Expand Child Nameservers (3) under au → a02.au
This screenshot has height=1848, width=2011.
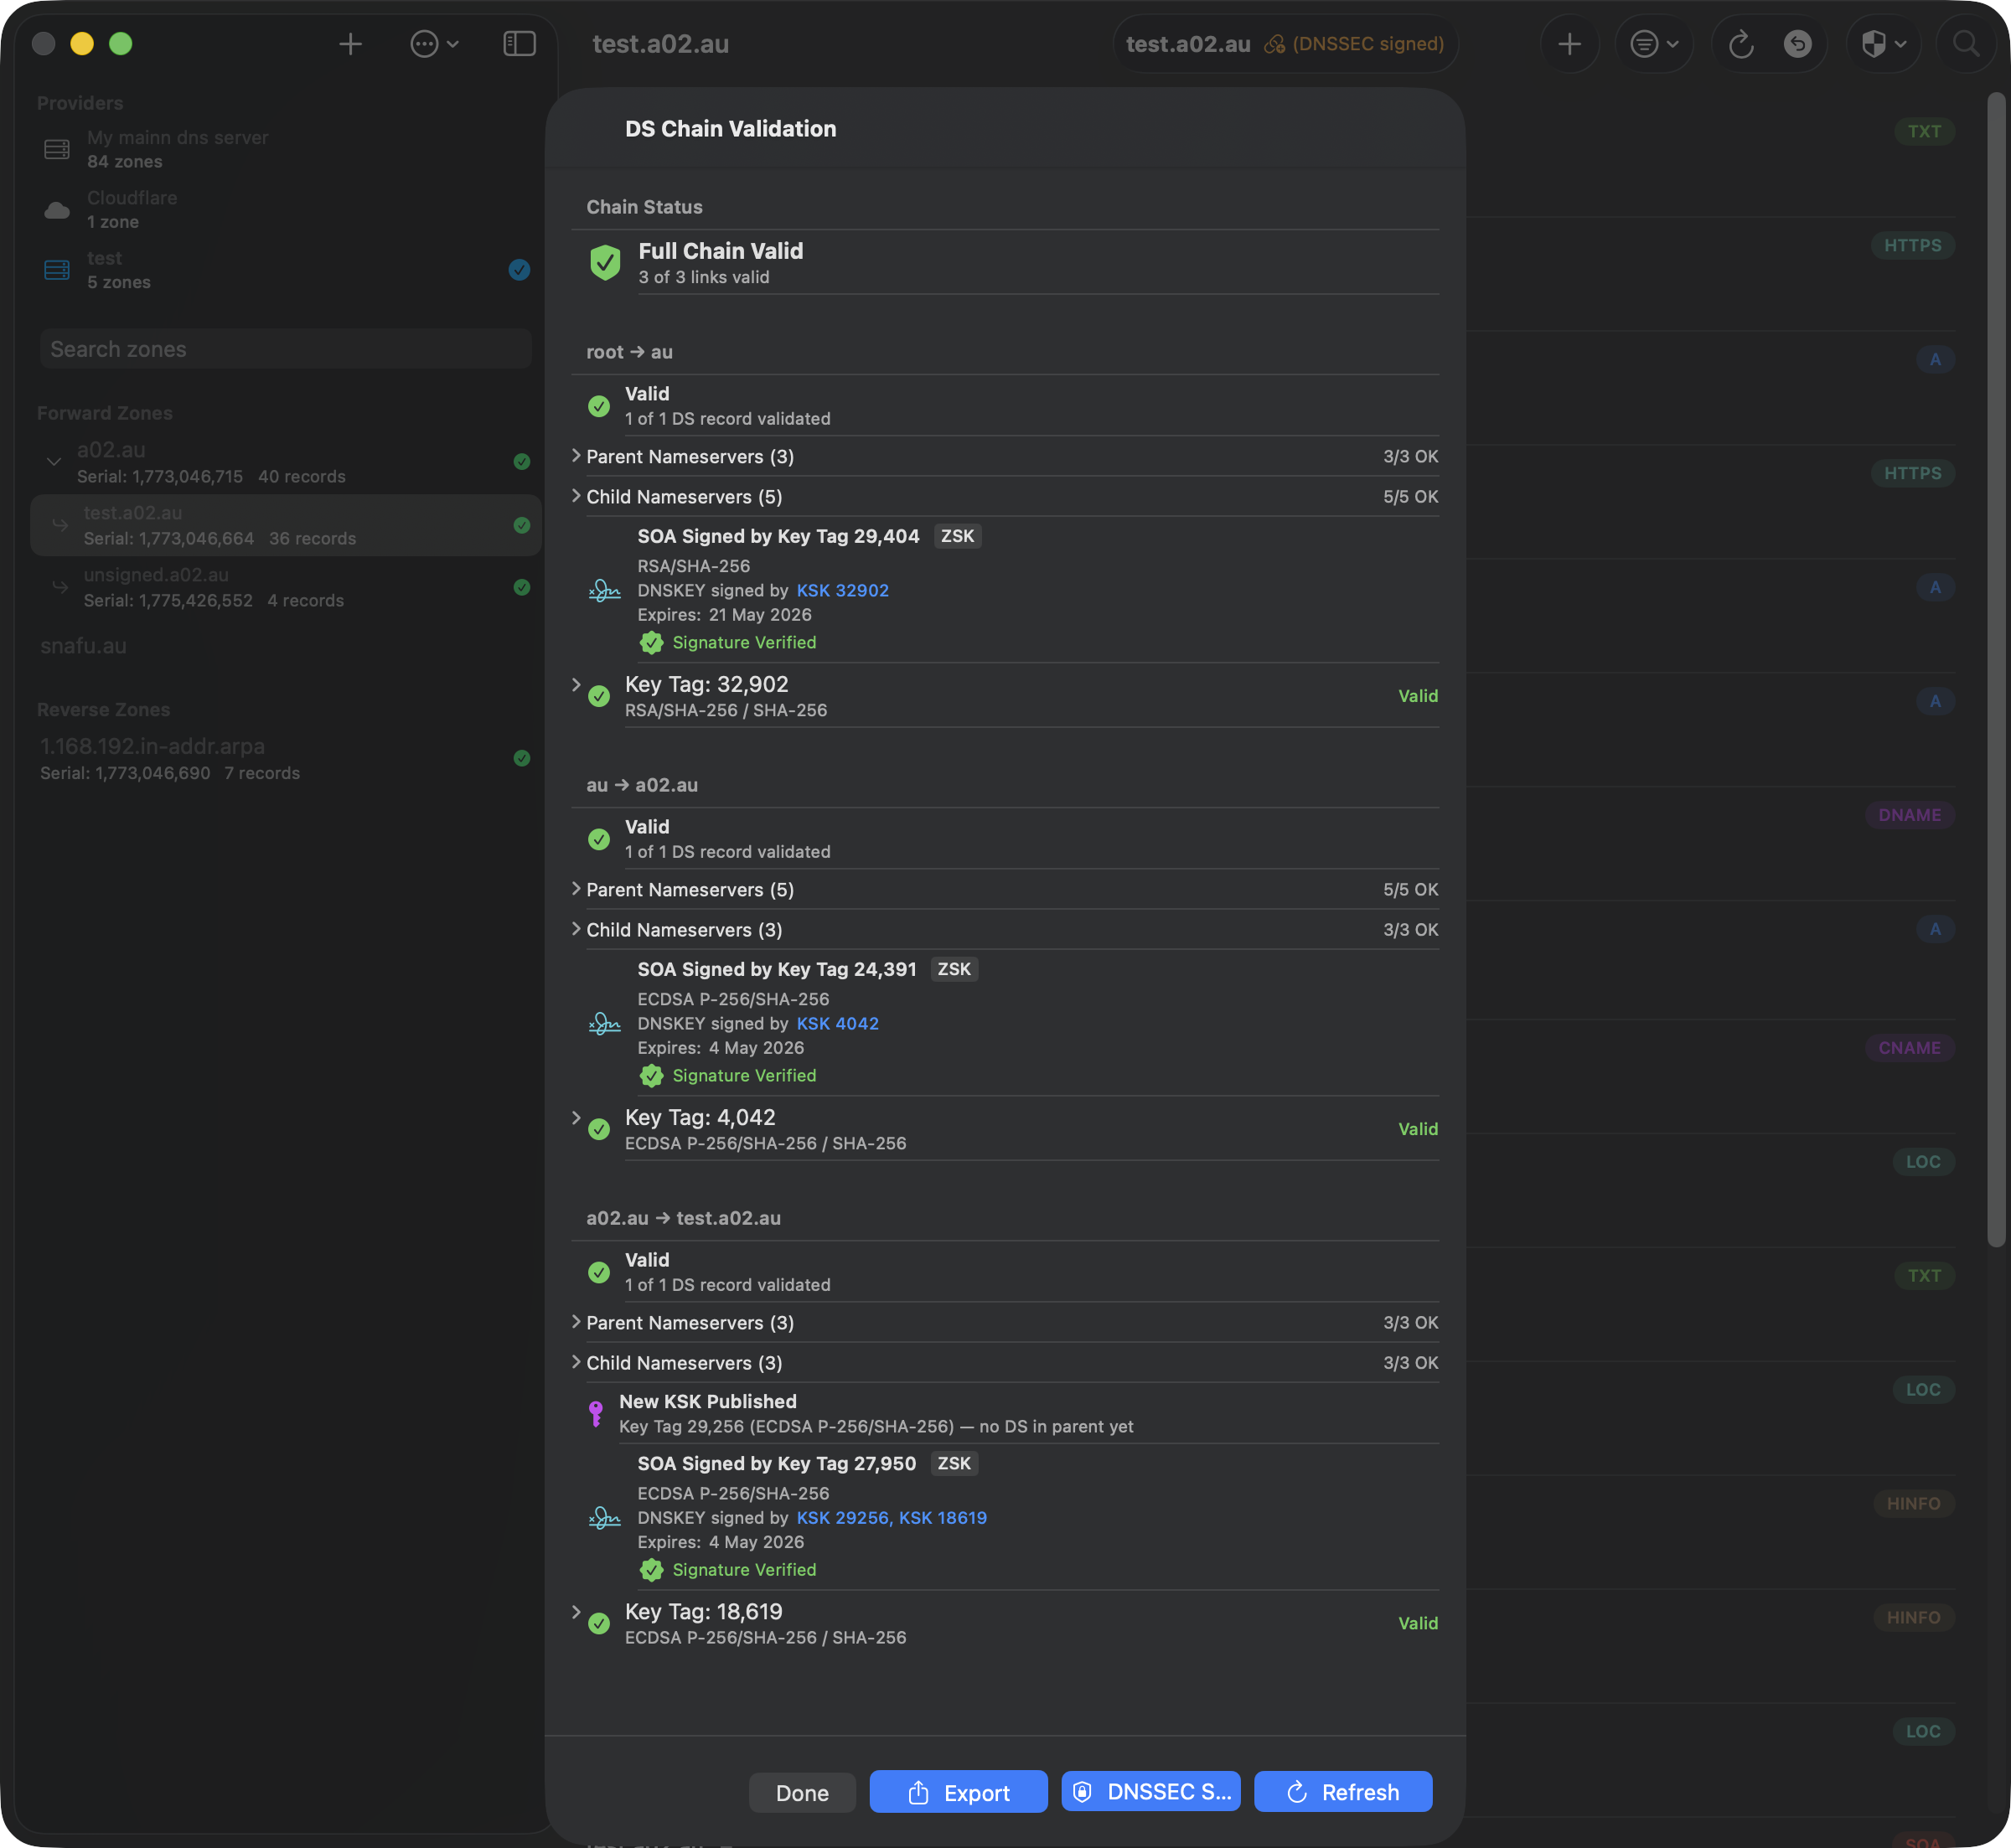pyautogui.click(x=576, y=929)
